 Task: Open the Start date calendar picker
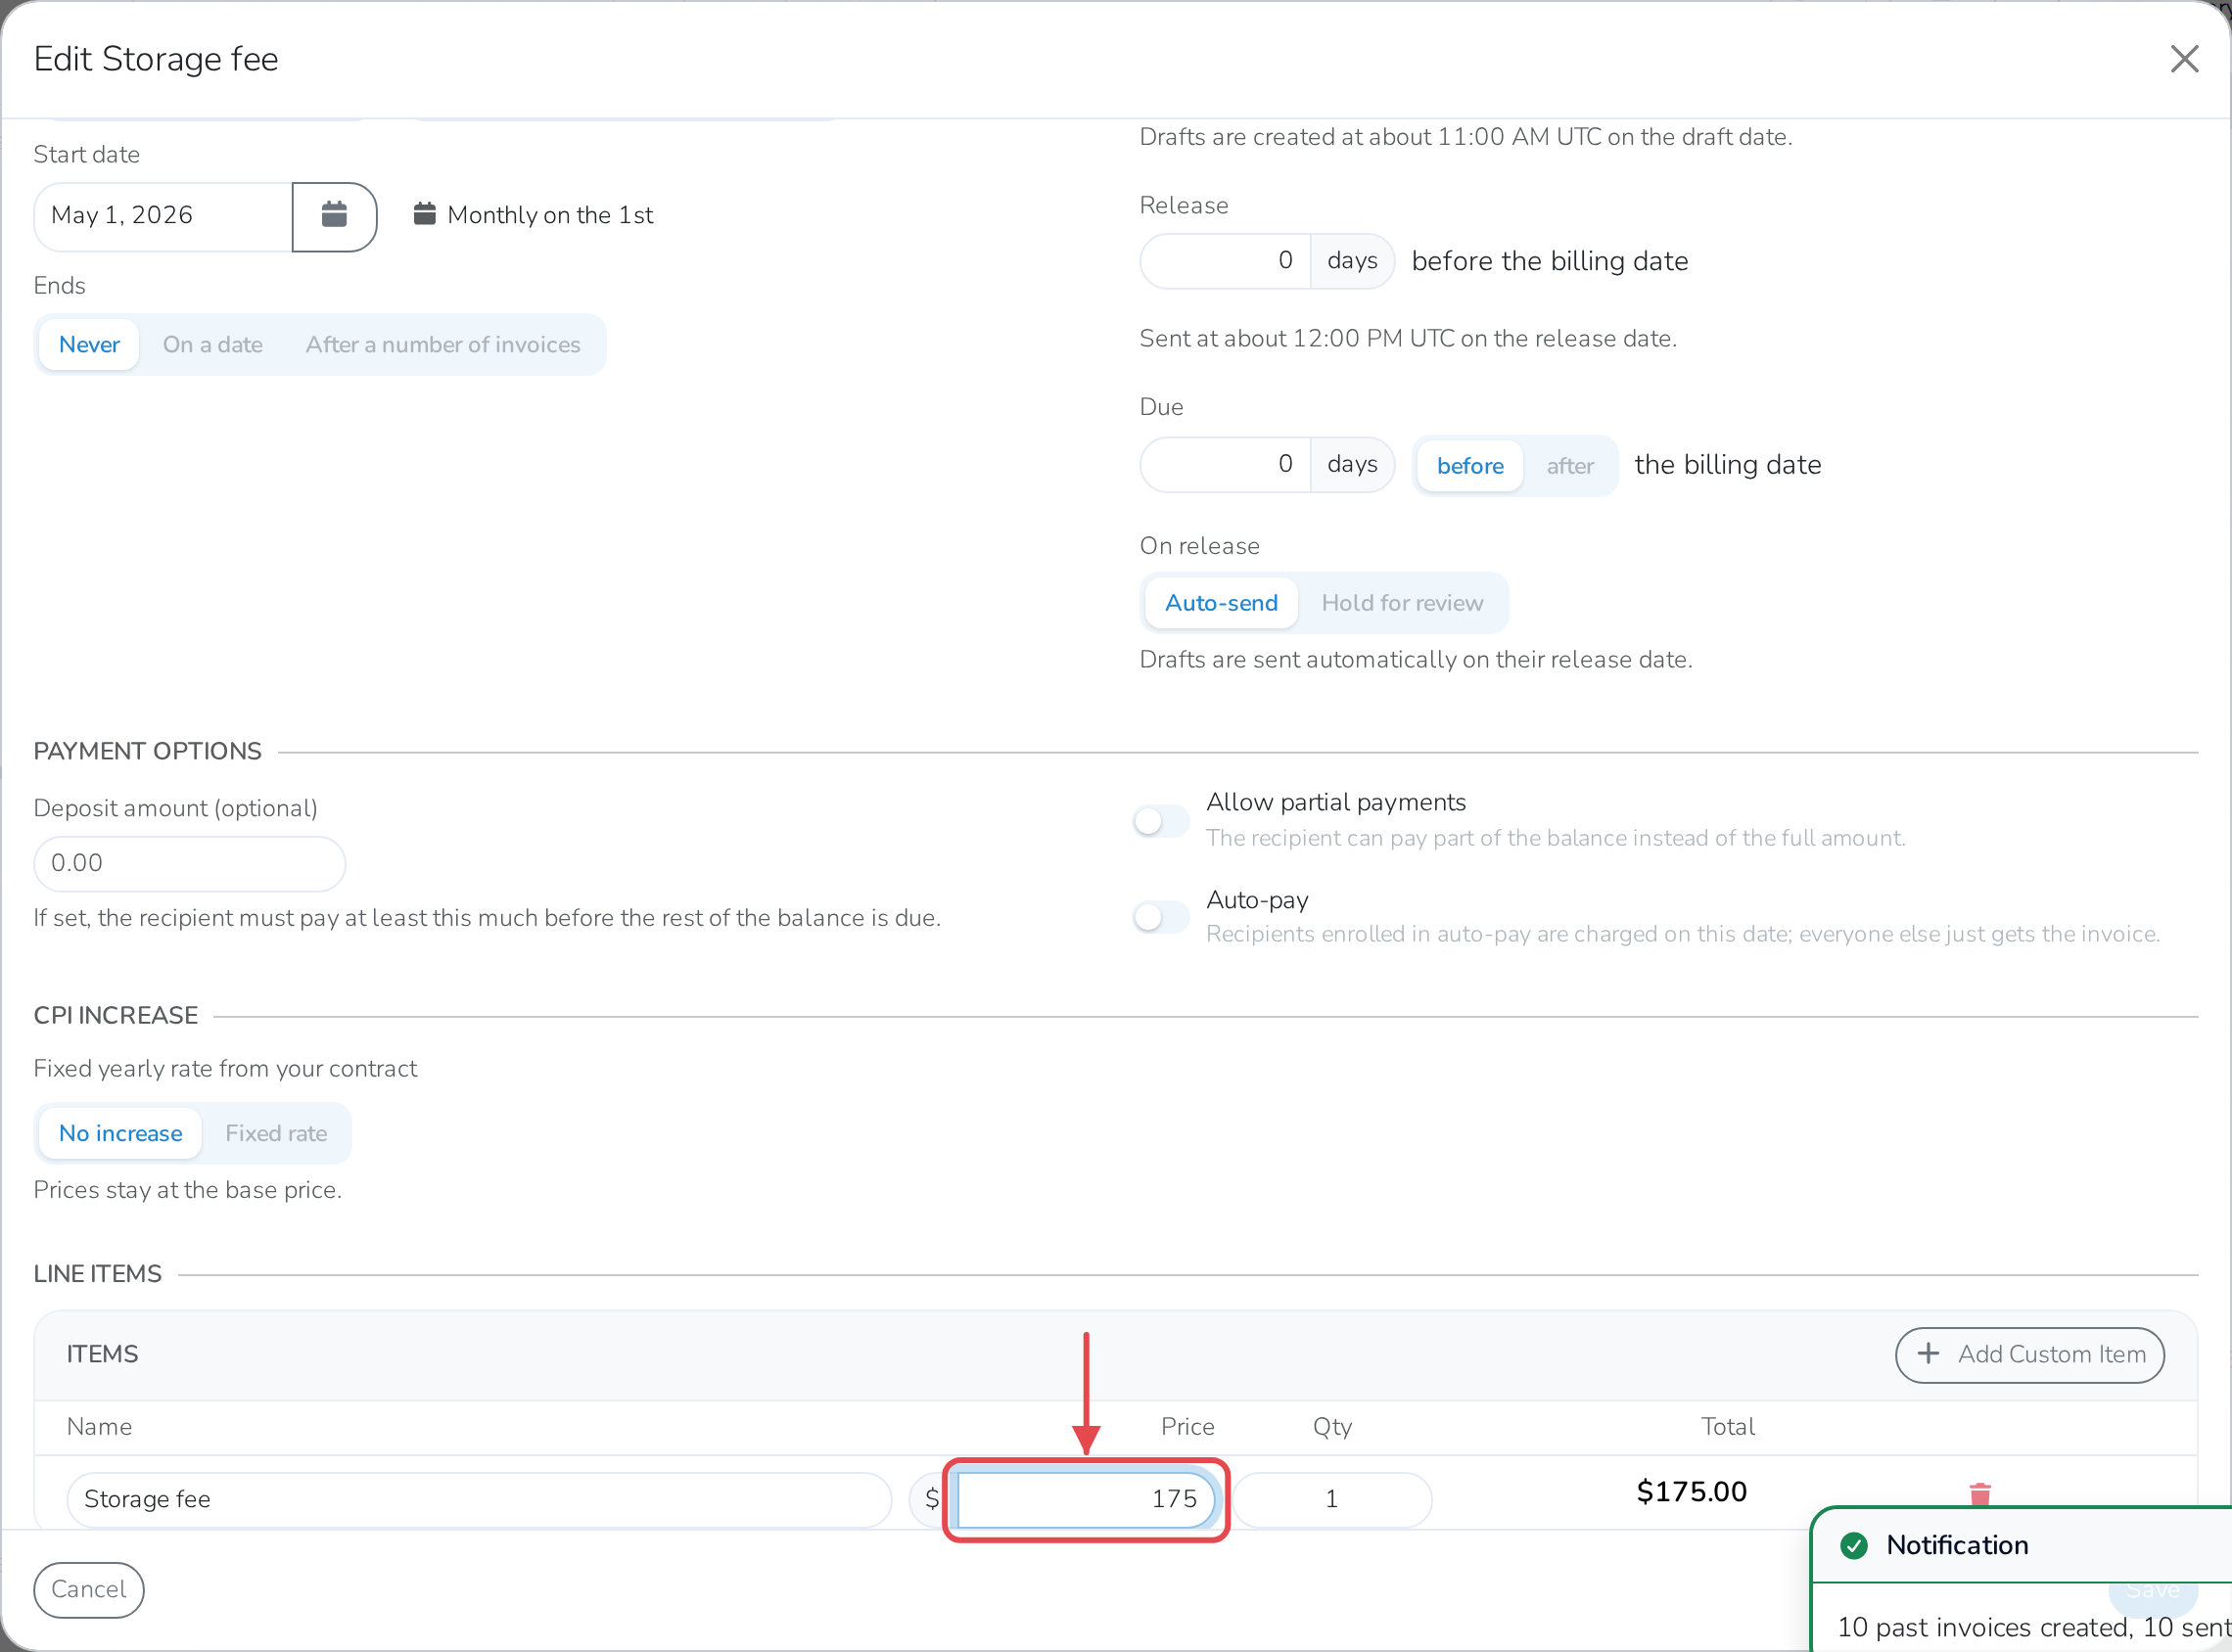point(334,216)
